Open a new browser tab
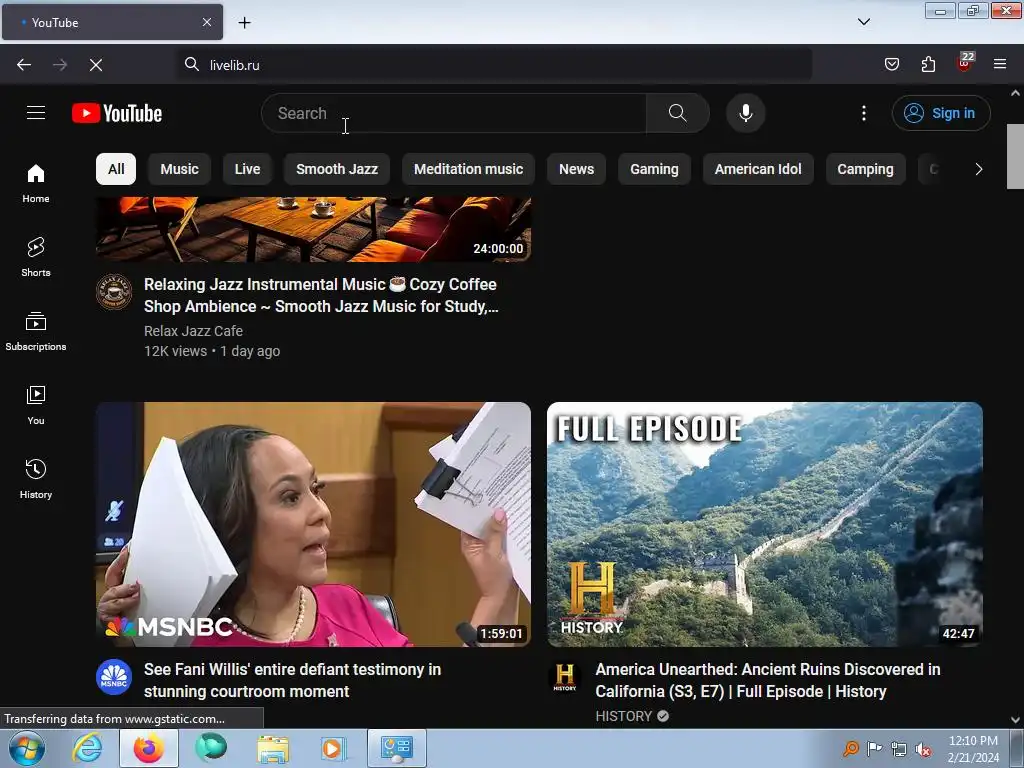The width and height of the screenshot is (1024, 768). click(x=244, y=22)
